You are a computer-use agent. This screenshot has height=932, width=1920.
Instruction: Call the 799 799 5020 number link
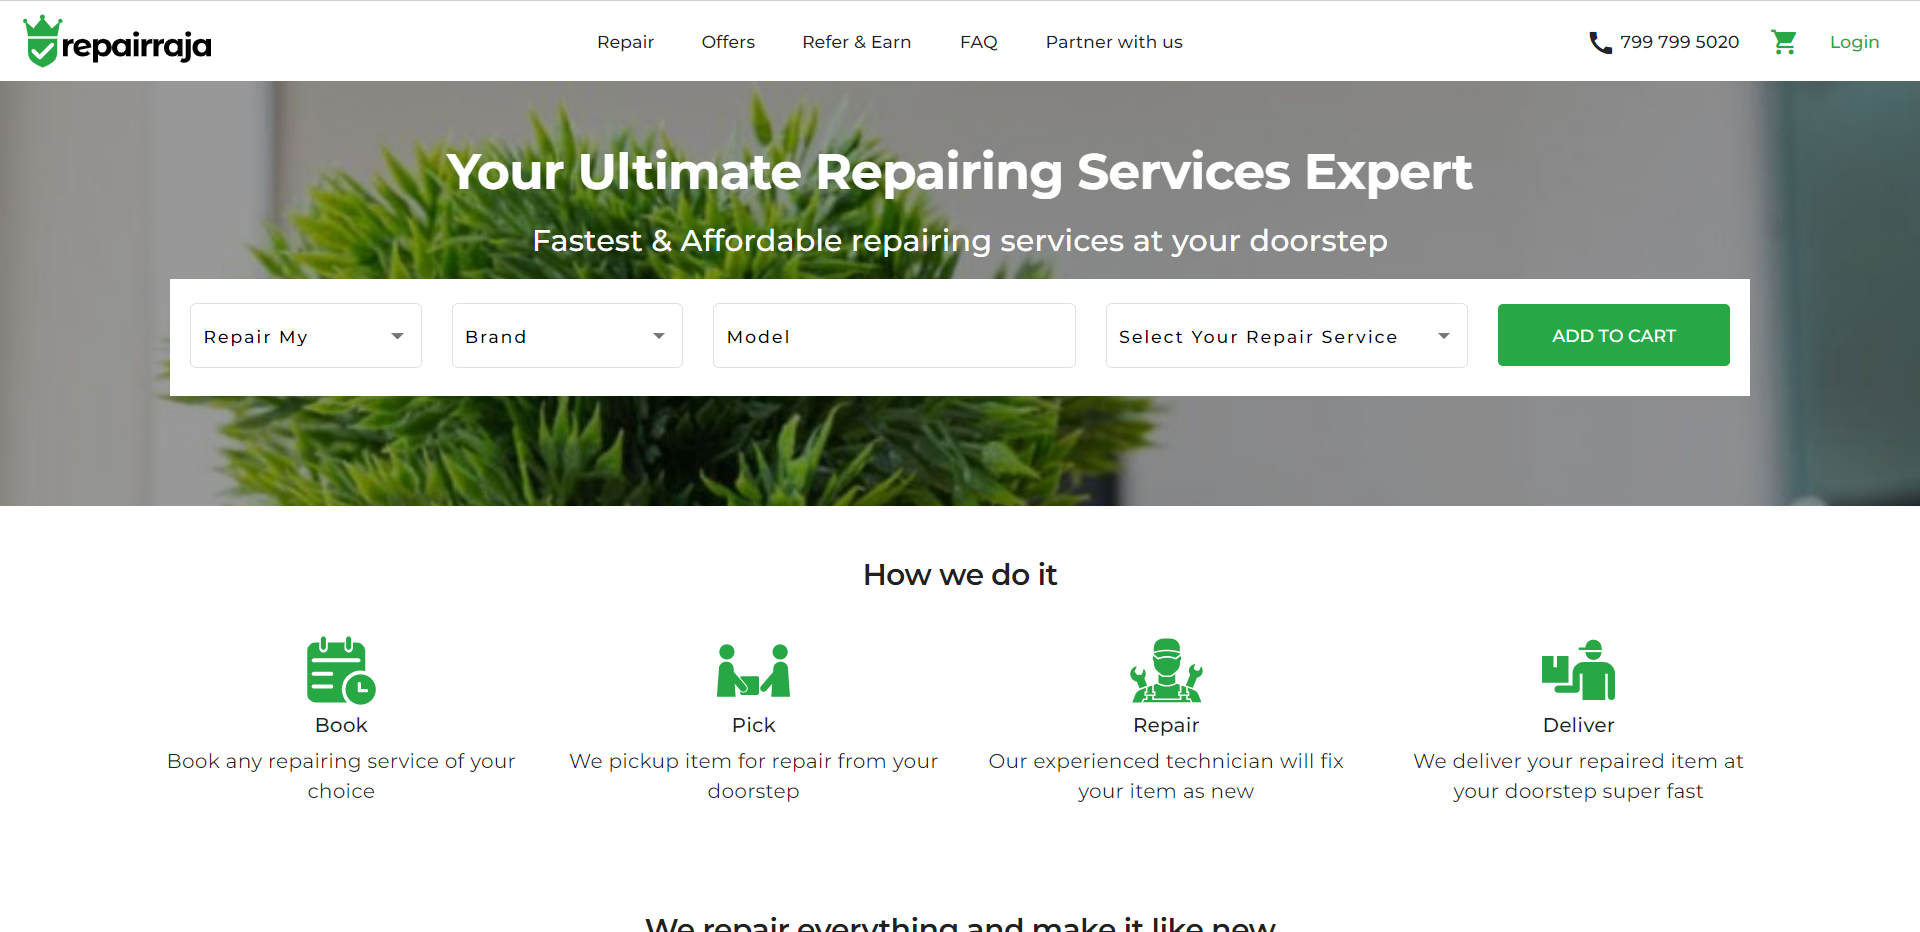(1679, 42)
